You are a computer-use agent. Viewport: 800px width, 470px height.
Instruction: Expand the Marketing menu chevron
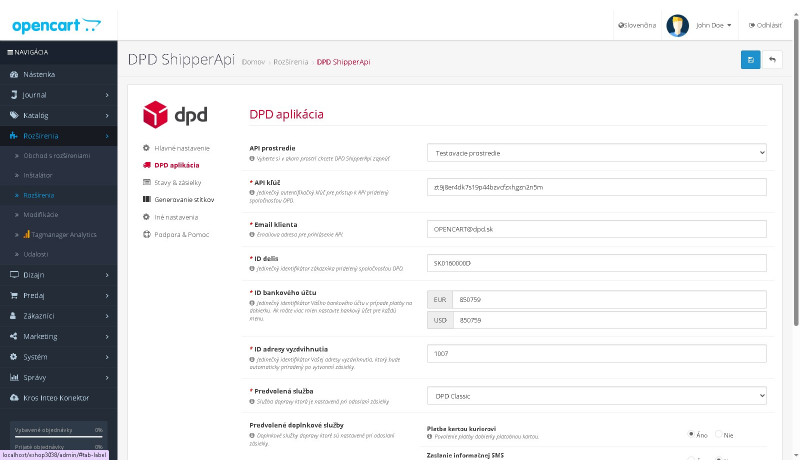click(107, 336)
